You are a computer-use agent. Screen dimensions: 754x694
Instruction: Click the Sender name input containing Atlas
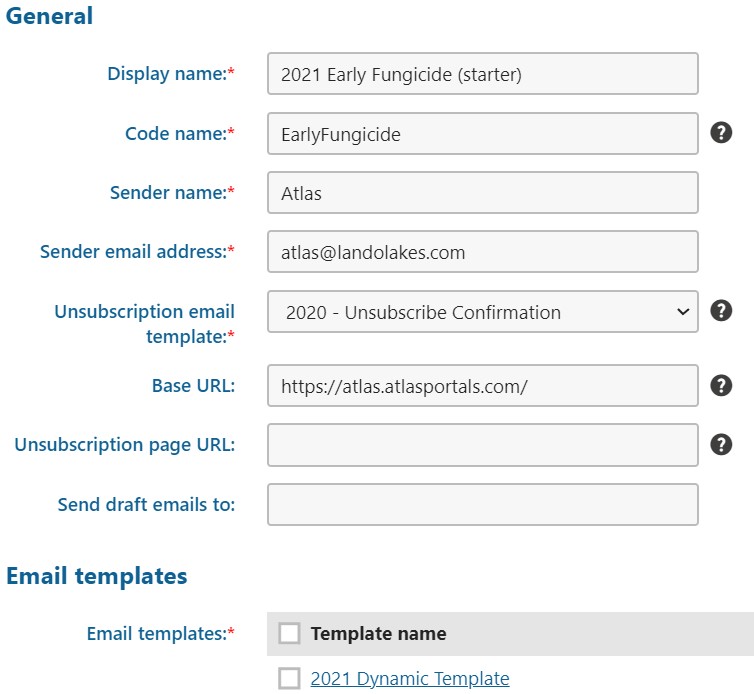[x=482, y=193]
